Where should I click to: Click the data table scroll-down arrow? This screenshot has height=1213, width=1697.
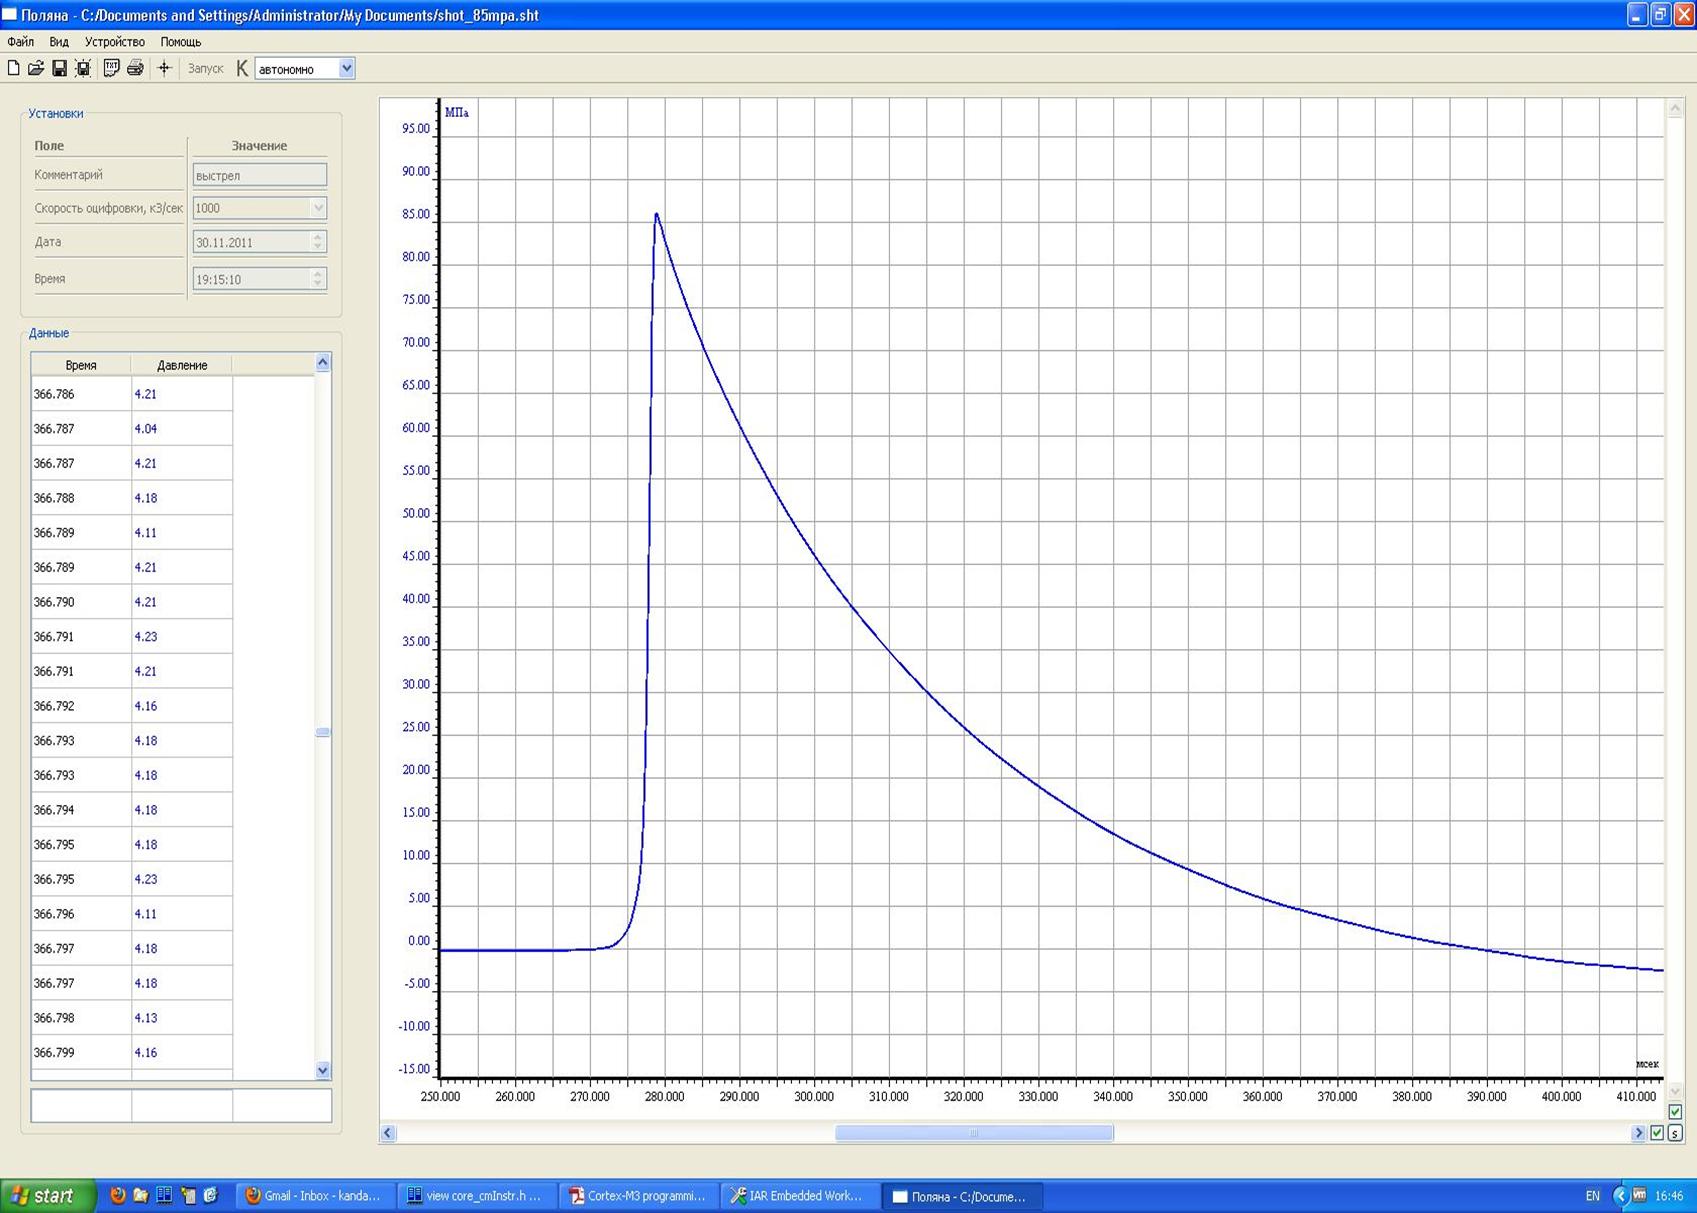tap(323, 1070)
